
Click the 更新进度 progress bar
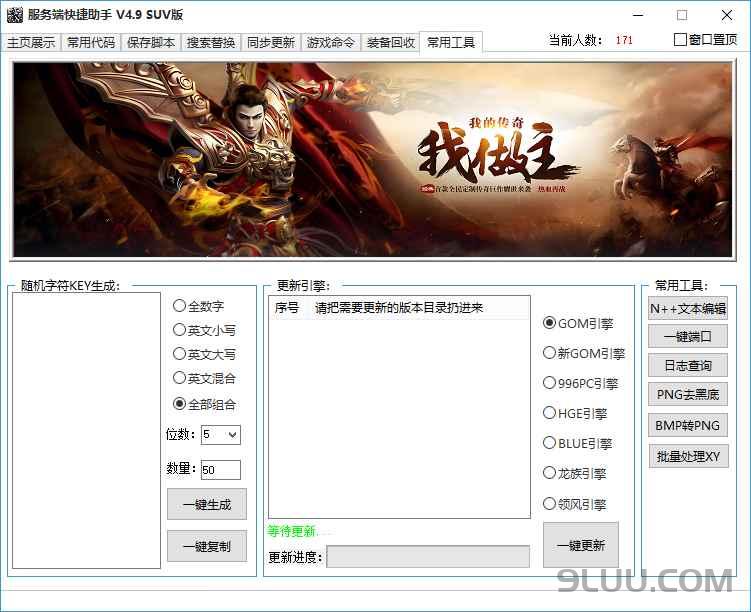pos(428,557)
